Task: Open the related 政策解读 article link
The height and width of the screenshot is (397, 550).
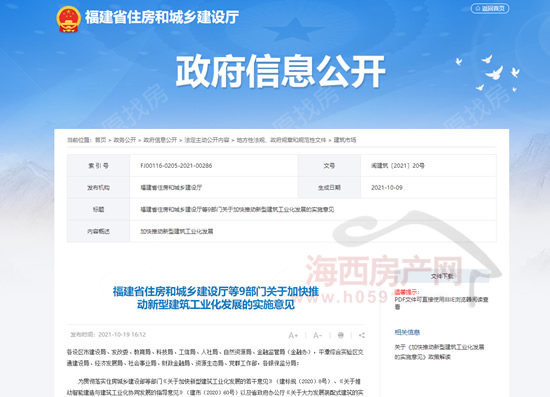Action: 439,352
